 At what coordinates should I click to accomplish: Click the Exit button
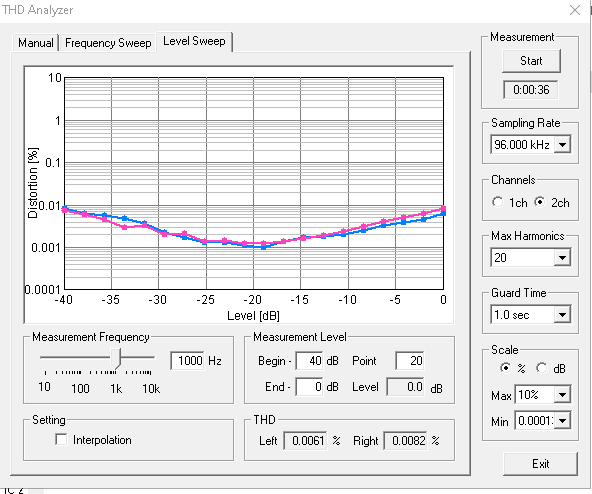[540, 464]
